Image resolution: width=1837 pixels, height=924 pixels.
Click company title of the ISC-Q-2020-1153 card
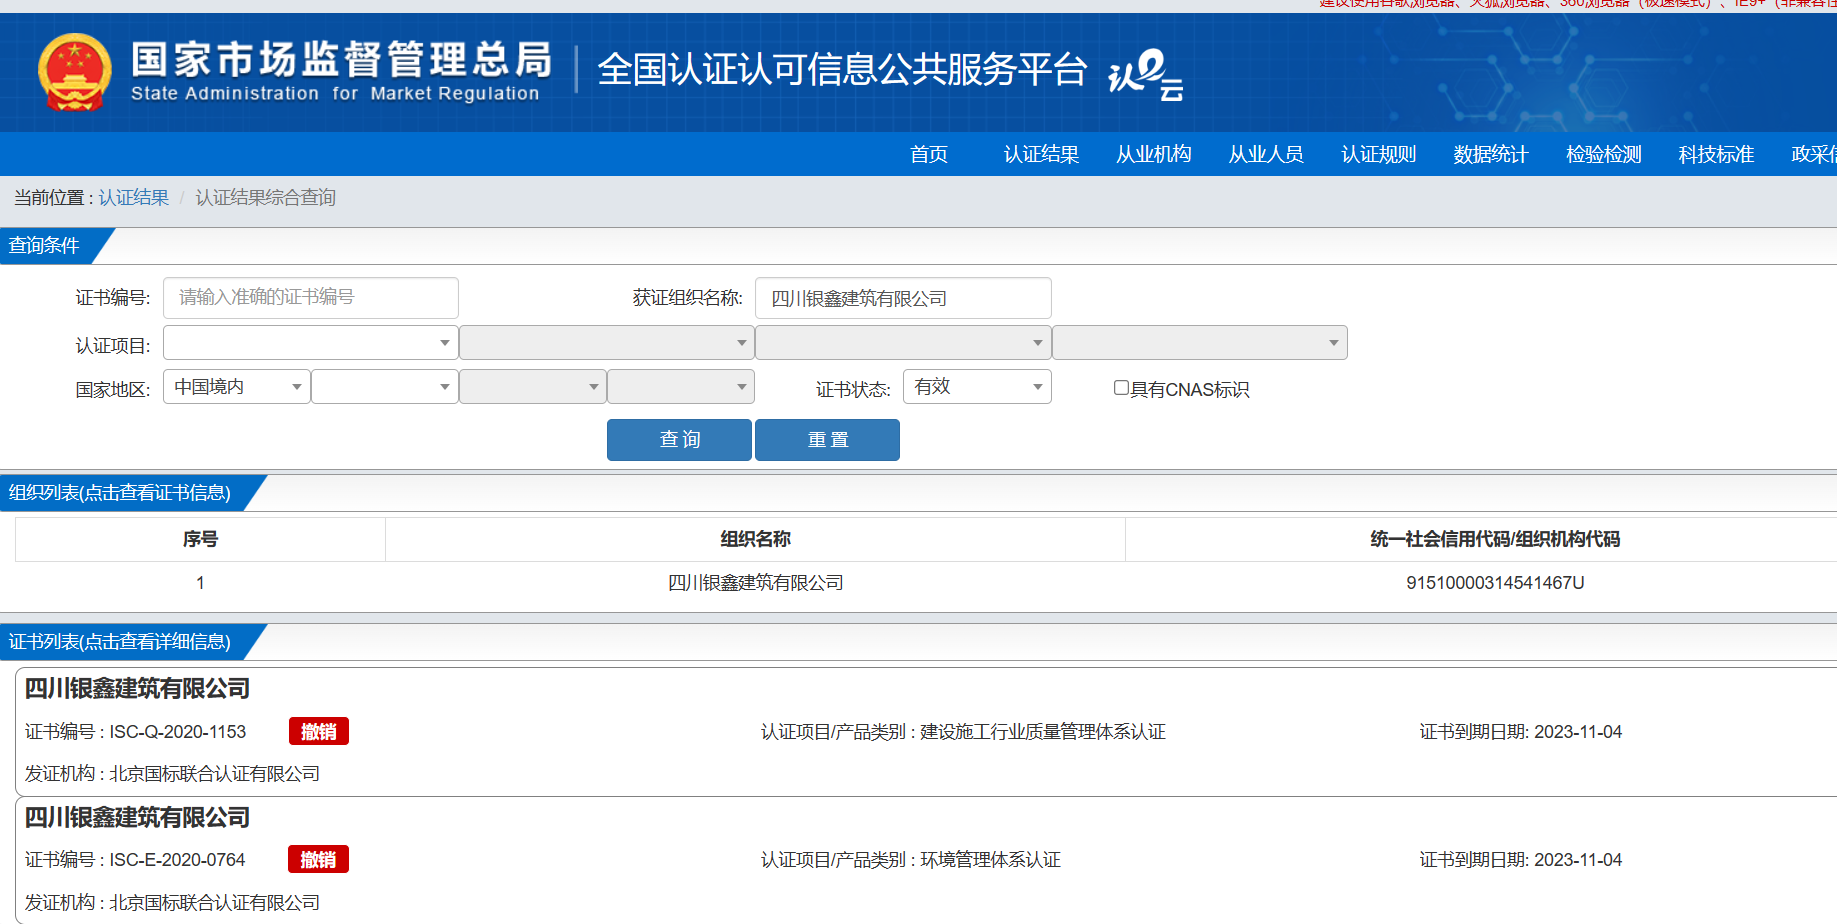137,688
